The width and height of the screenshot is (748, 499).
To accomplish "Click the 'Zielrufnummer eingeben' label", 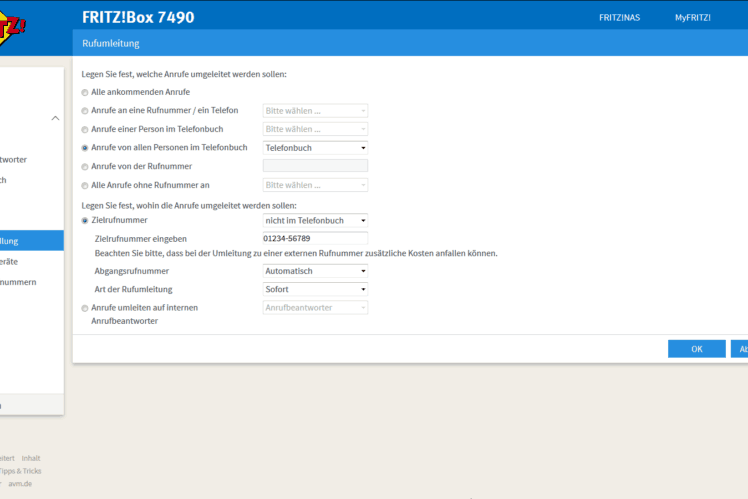I will [141, 239].
